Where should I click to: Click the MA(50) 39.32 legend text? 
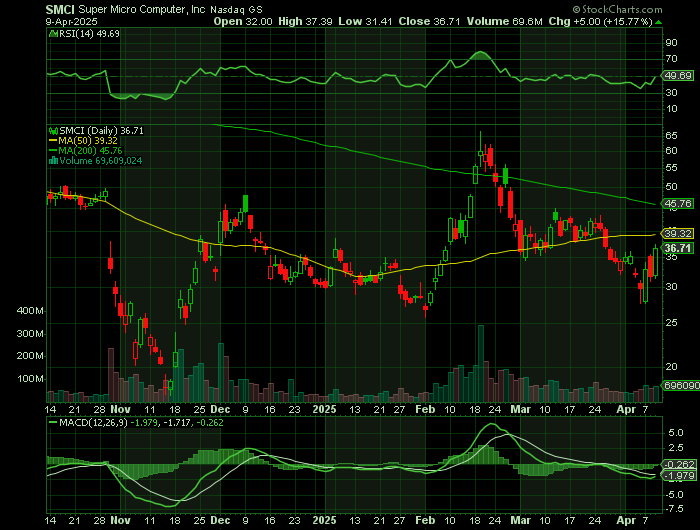coord(88,141)
